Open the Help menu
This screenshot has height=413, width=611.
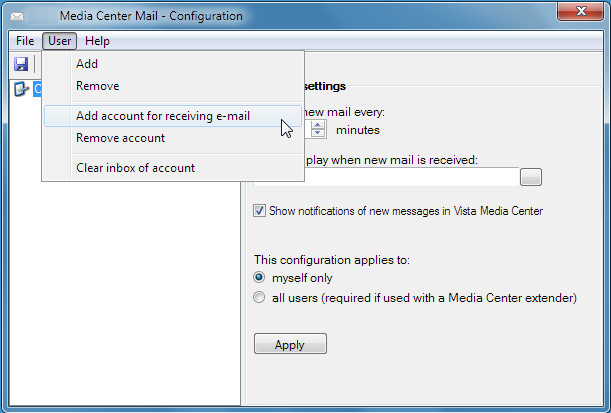[97, 41]
